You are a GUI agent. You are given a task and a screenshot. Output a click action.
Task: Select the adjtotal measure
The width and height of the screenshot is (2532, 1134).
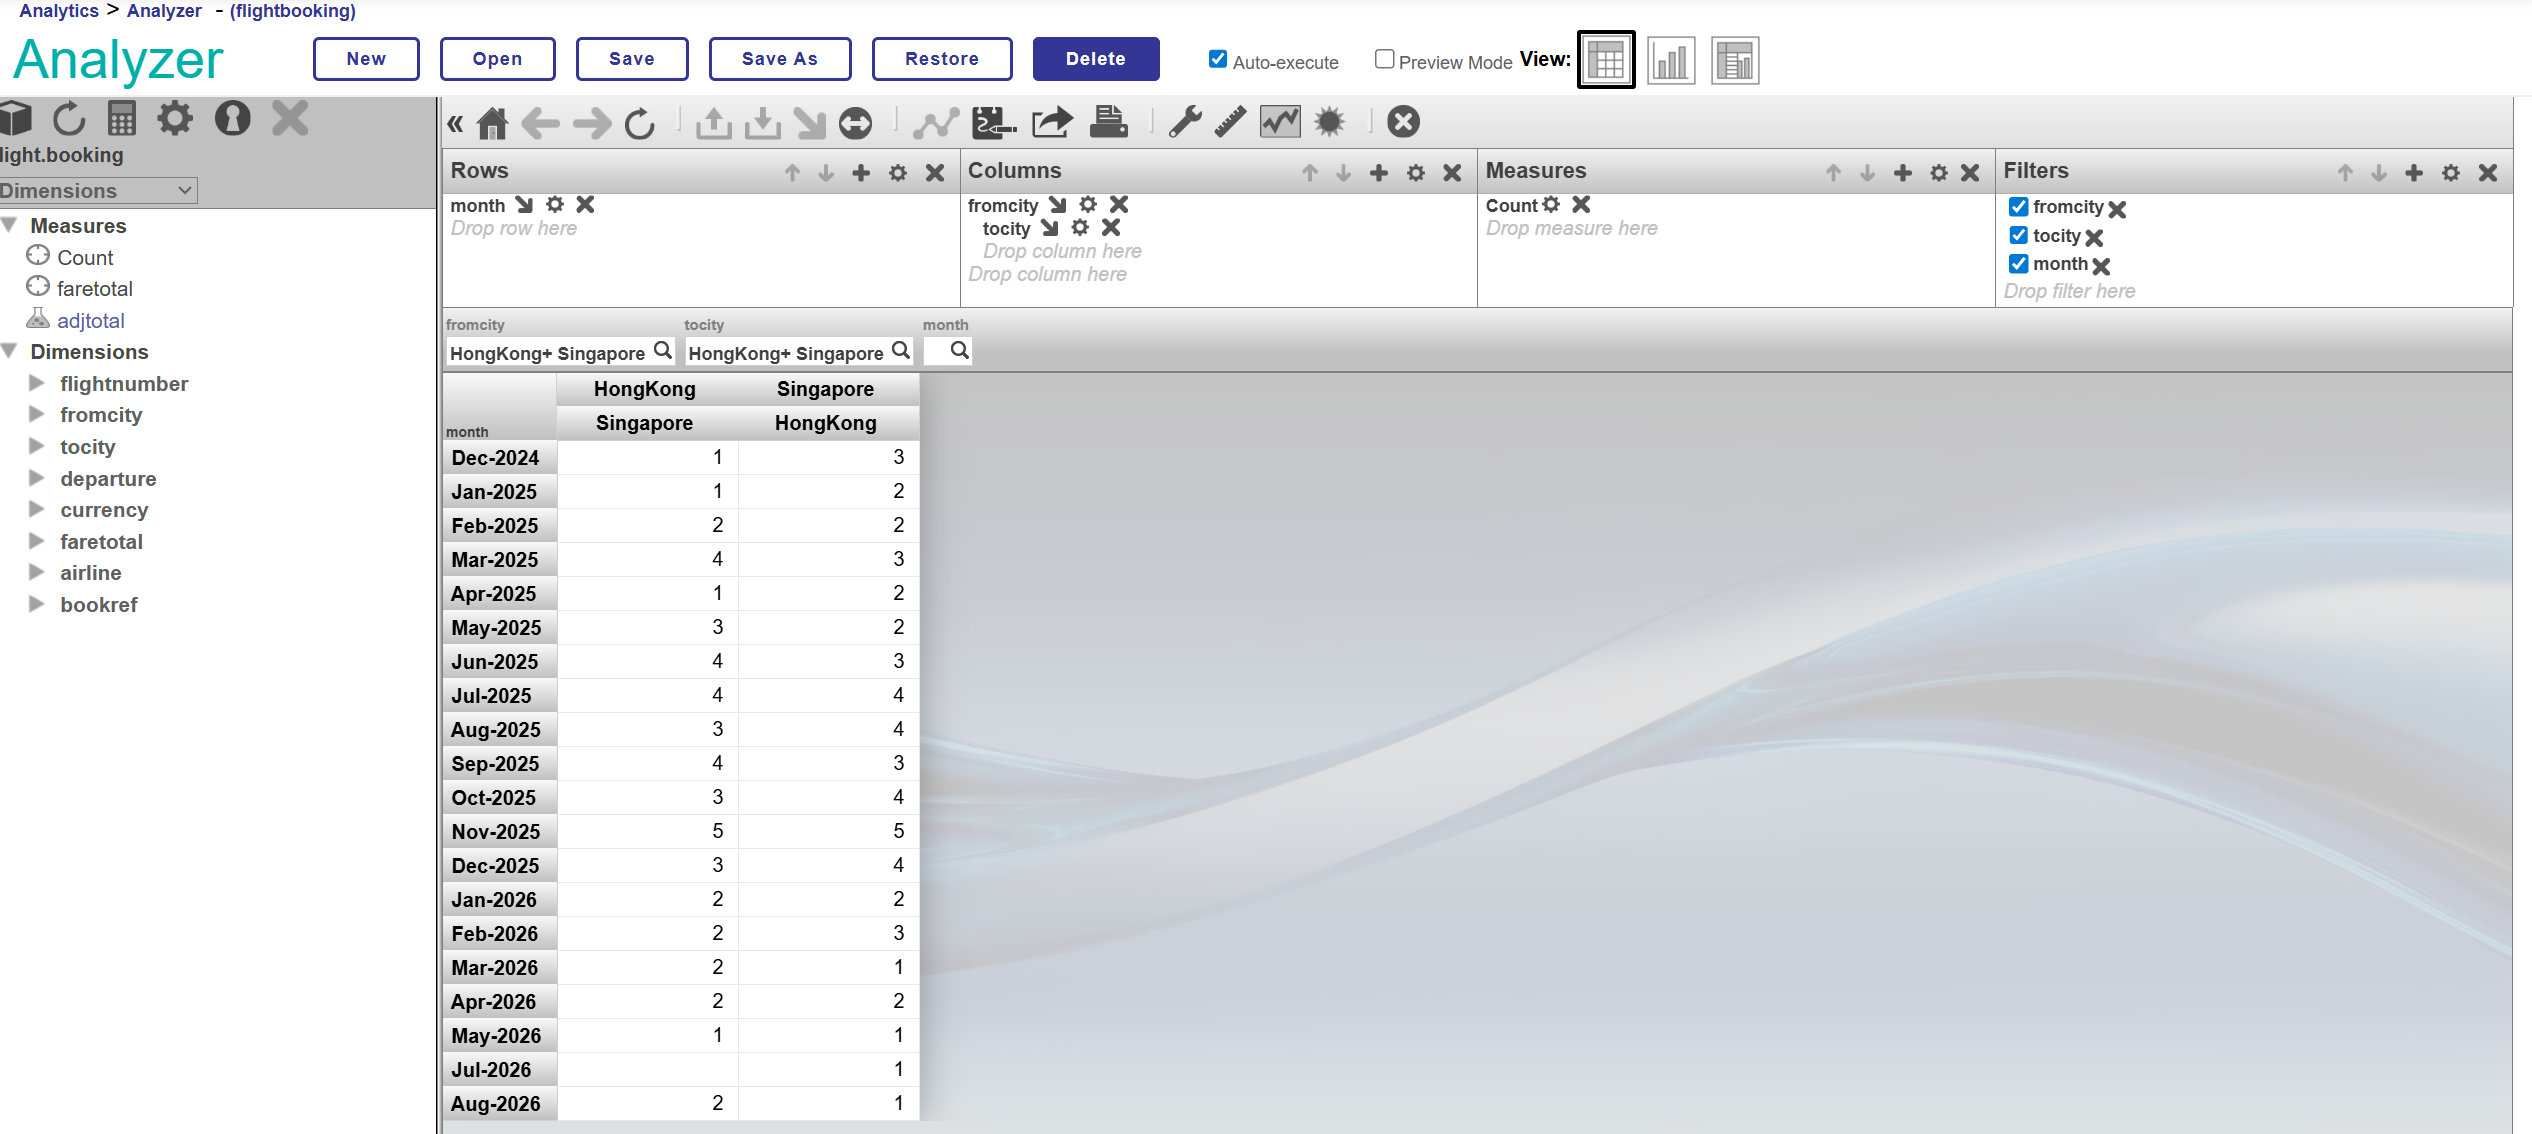coord(90,321)
